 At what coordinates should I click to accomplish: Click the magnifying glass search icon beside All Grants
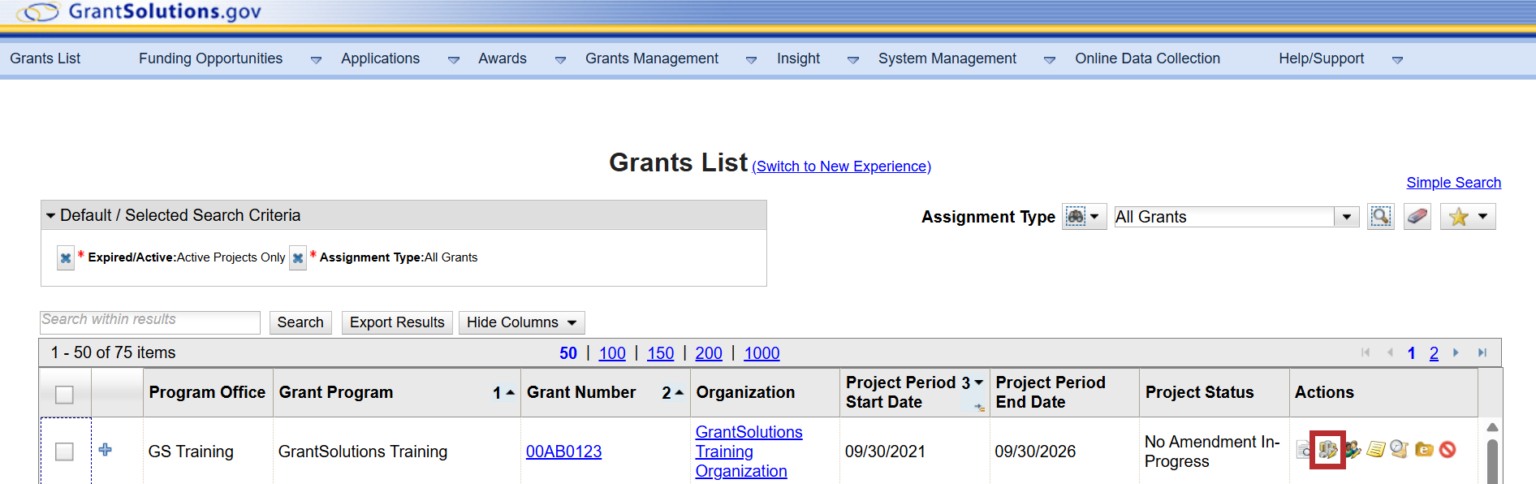coord(1380,217)
